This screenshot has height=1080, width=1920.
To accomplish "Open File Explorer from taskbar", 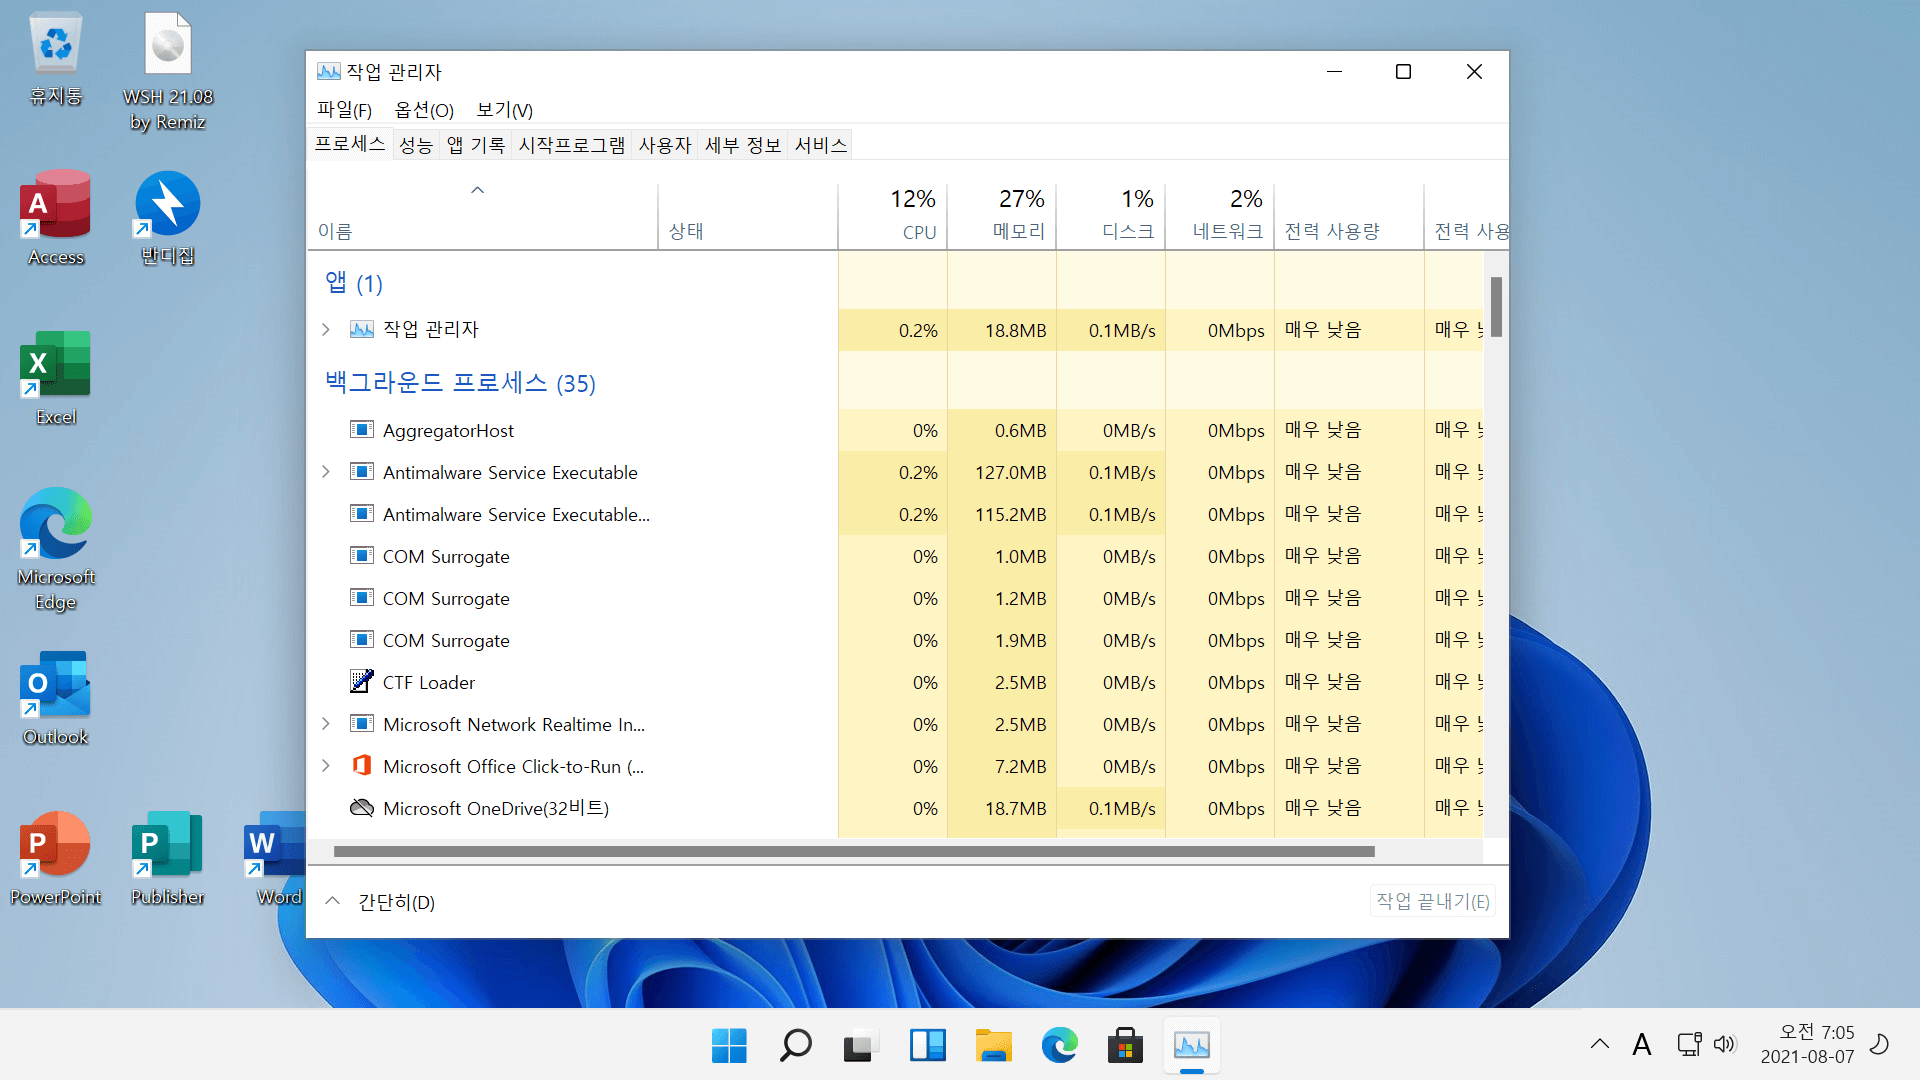I will pyautogui.click(x=993, y=1046).
